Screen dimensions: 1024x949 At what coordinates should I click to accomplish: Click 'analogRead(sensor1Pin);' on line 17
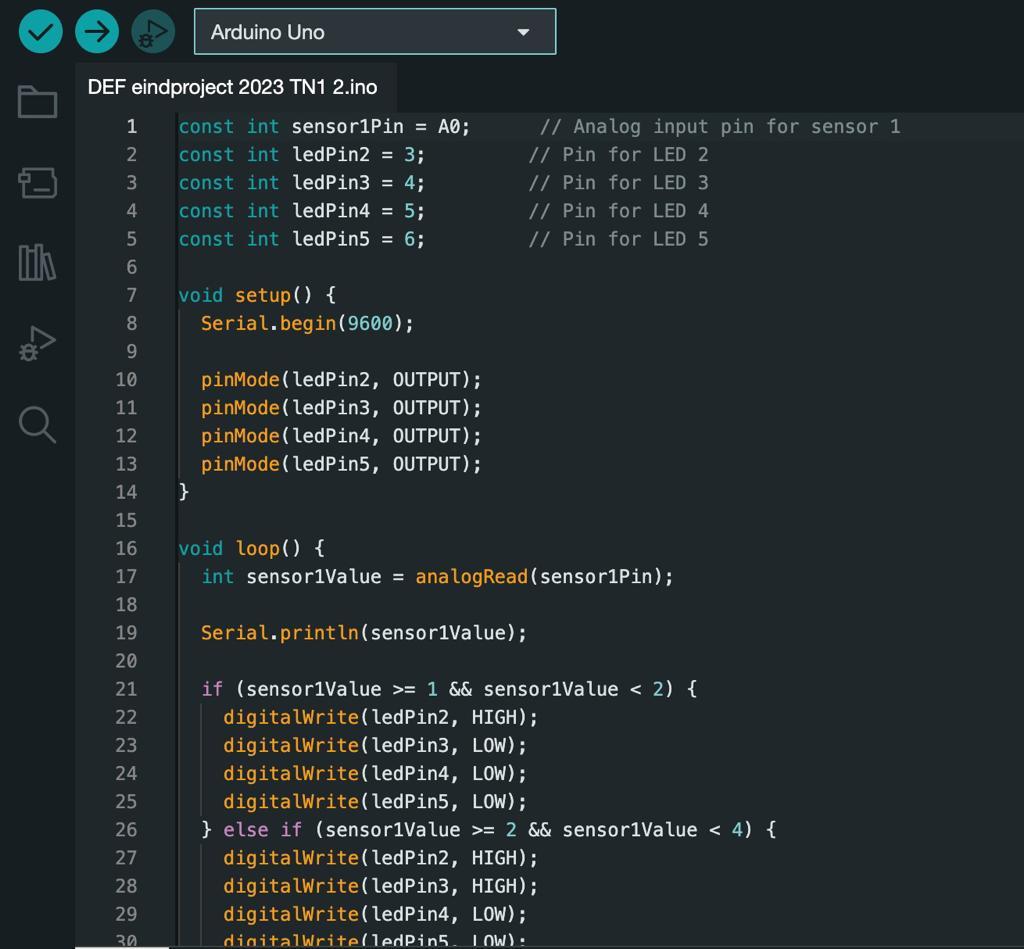coord(544,576)
